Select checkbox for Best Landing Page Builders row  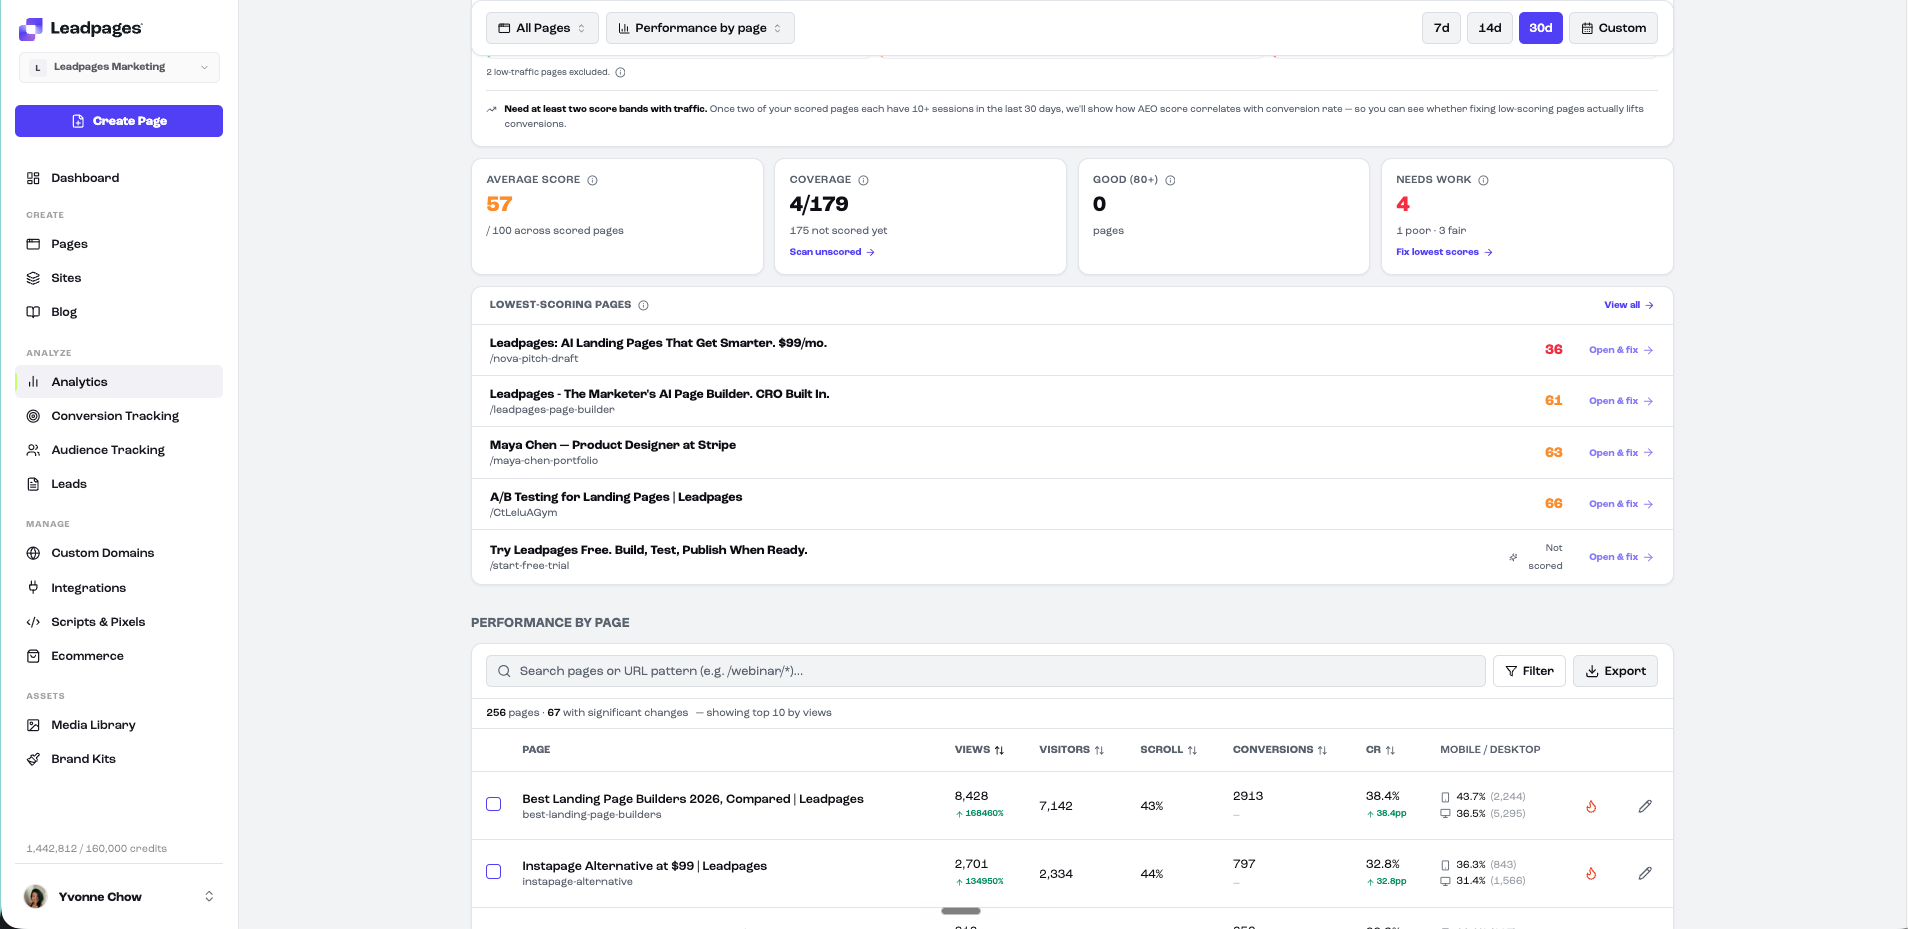(x=494, y=804)
